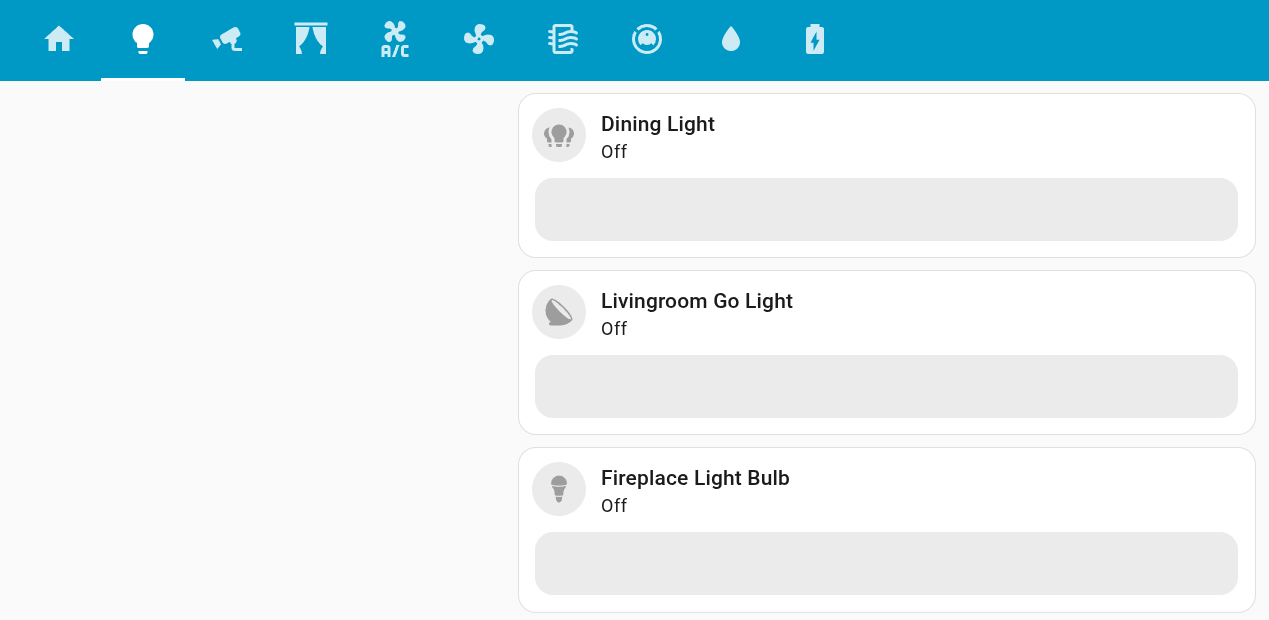This screenshot has height=620, width=1269.
Task: Toggle the Livingroom Go Light icon
Action: (559, 312)
